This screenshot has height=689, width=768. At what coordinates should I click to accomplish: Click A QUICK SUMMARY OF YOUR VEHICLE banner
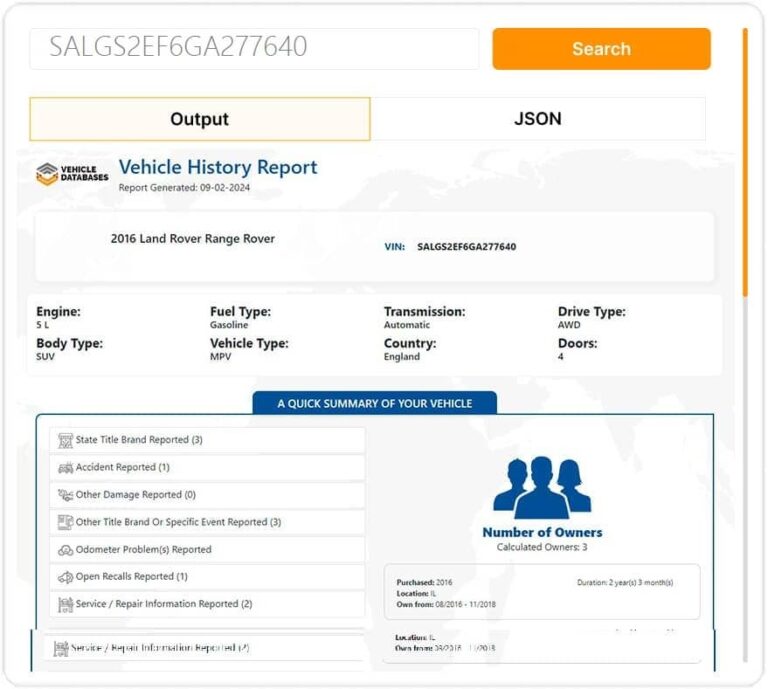375,404
